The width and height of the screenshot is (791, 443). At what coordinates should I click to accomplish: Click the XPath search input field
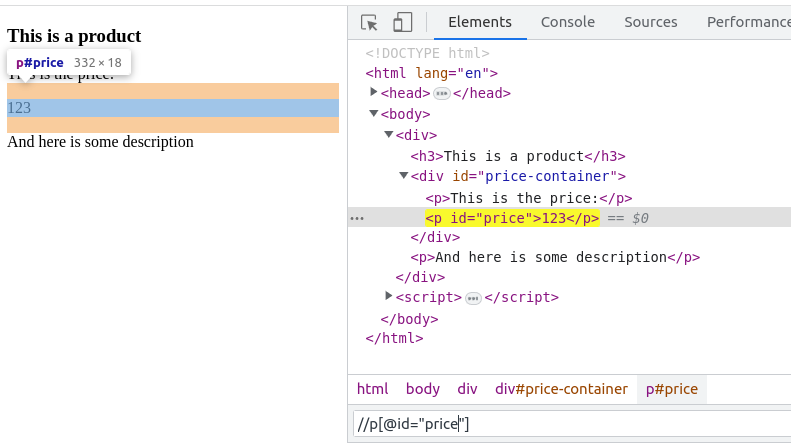570,424
